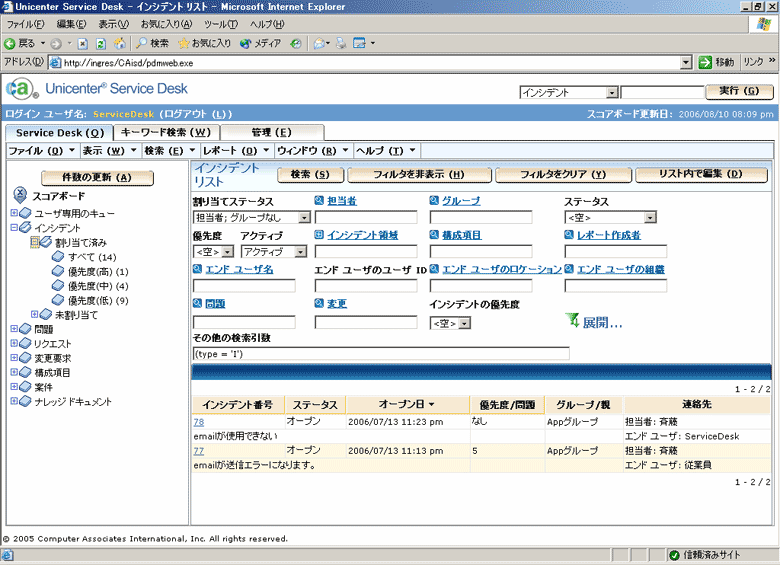Screen dimensions: 780x565
Task: Click lookup icon next to 構成項目
Action: (434, 235)
